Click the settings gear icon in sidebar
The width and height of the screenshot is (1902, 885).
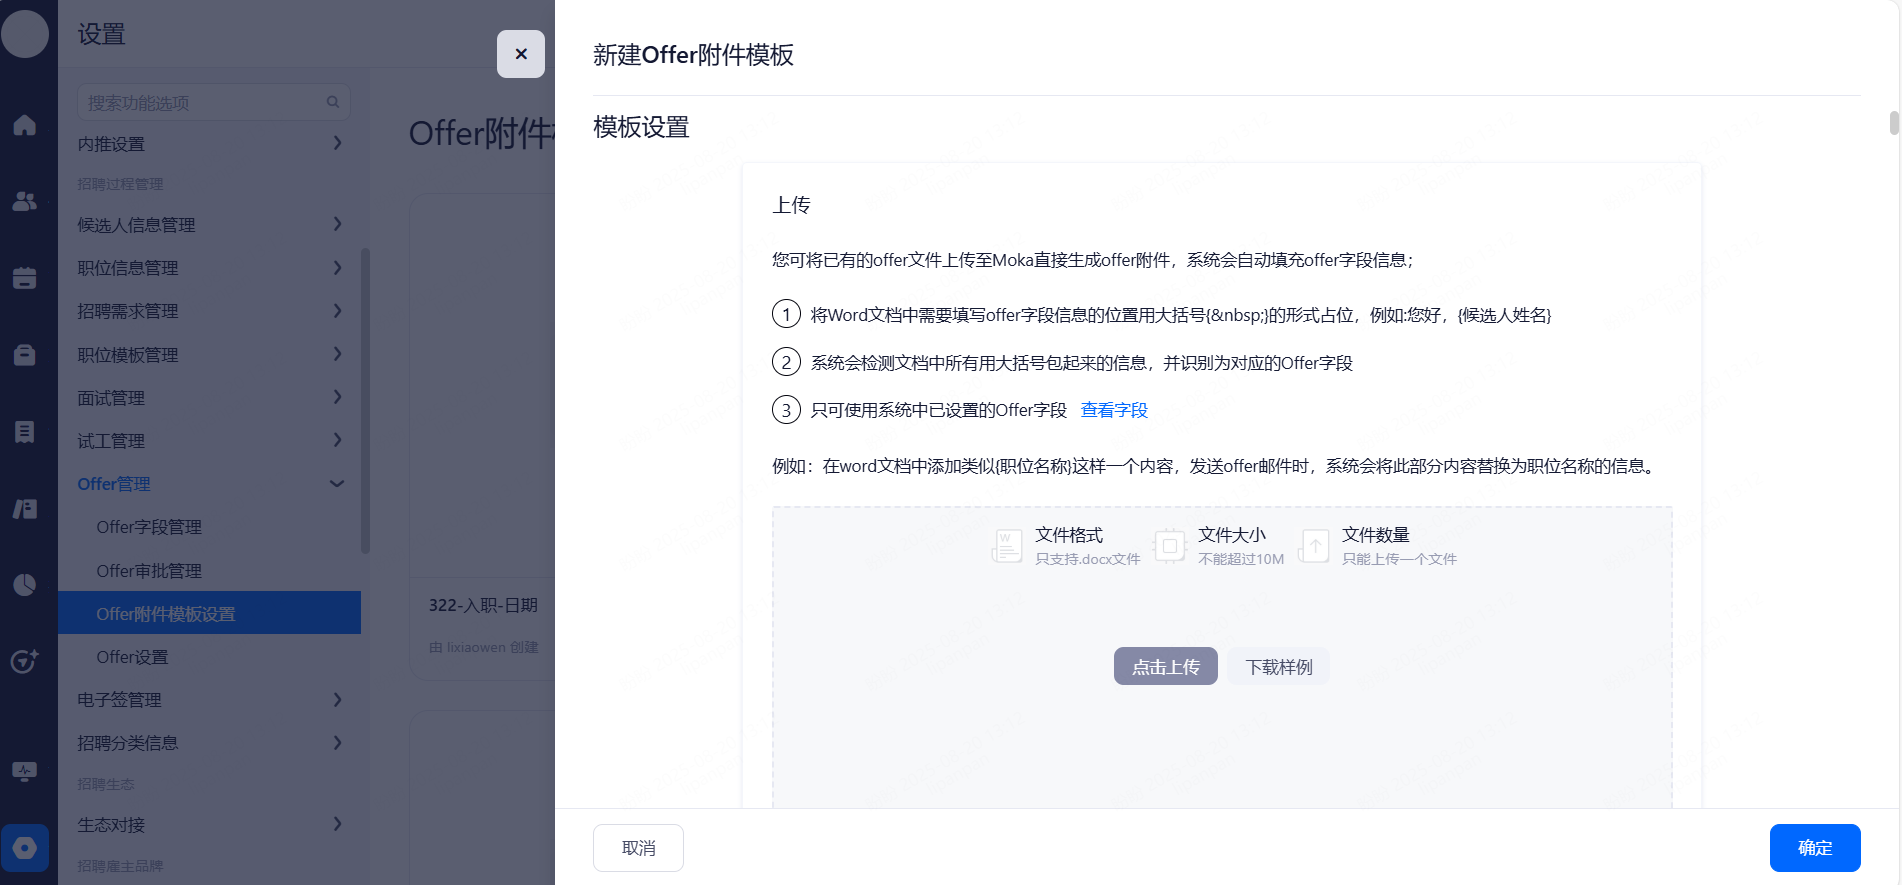(x=25, y=848)
